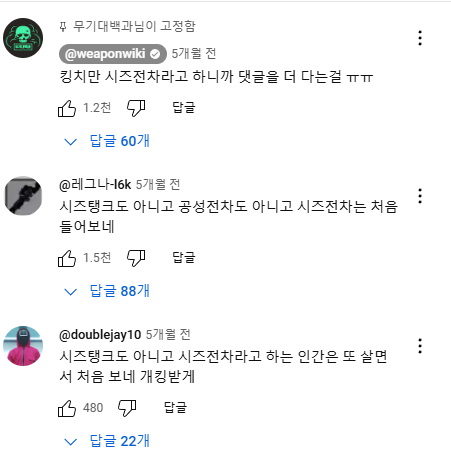This screenshot has height=459, width=451.
Task: Open more options for @doublejay10 comment
Action: [420, 346]
